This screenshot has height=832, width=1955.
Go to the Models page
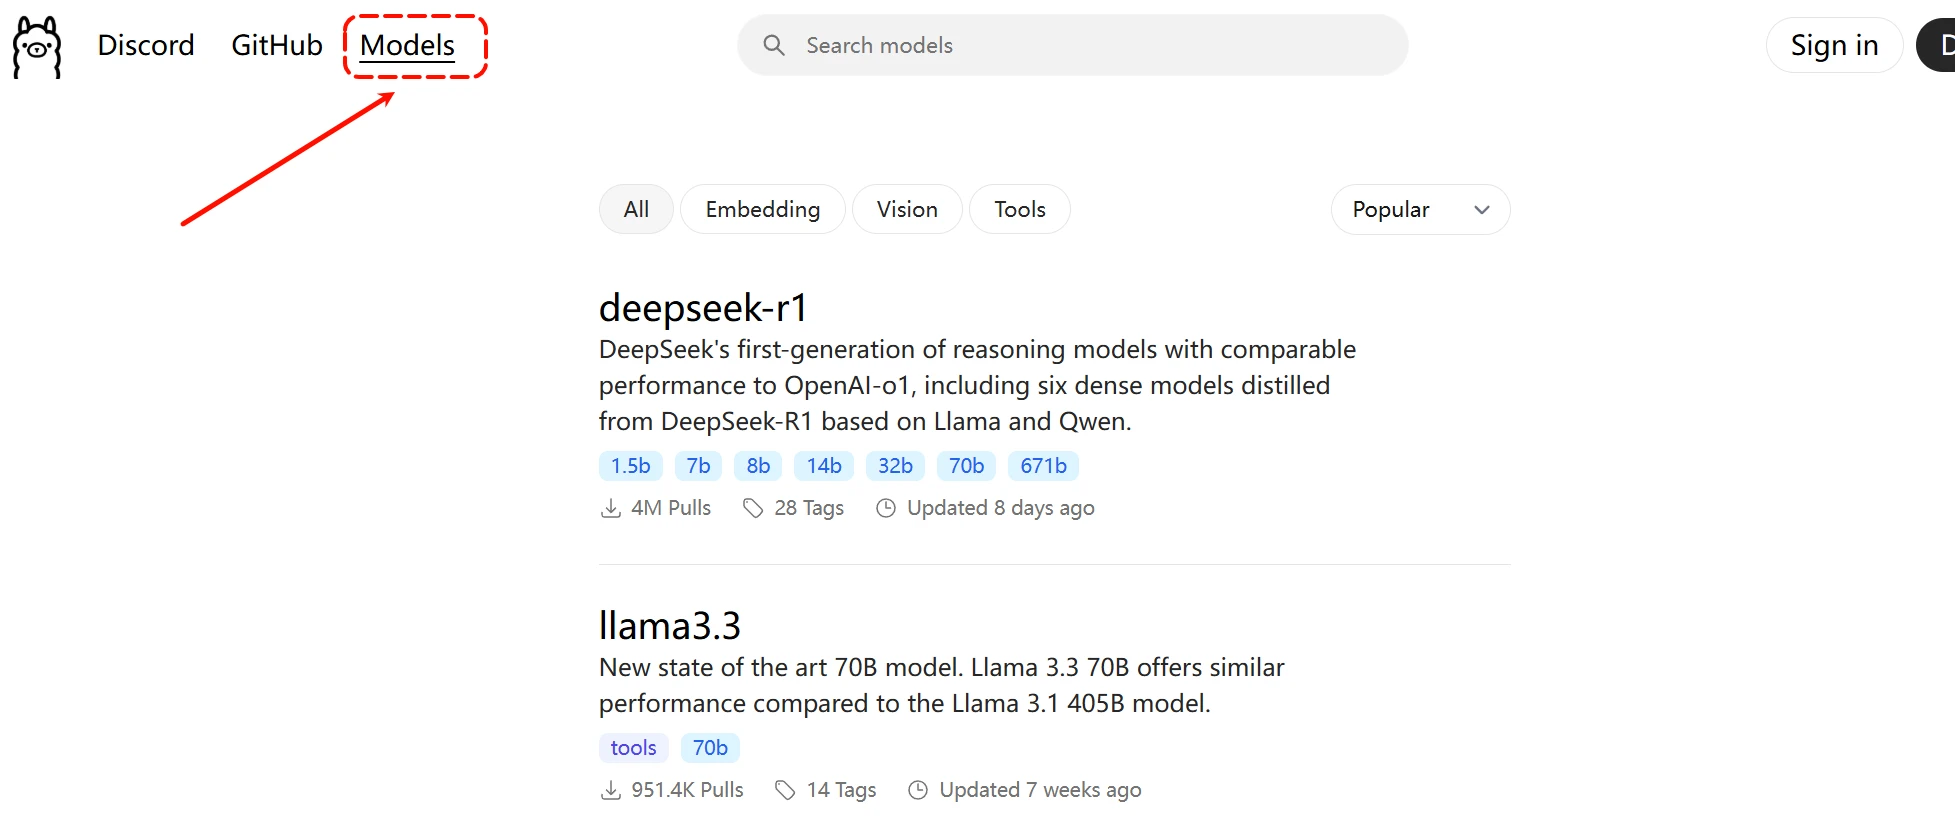(x=407, y=45)
